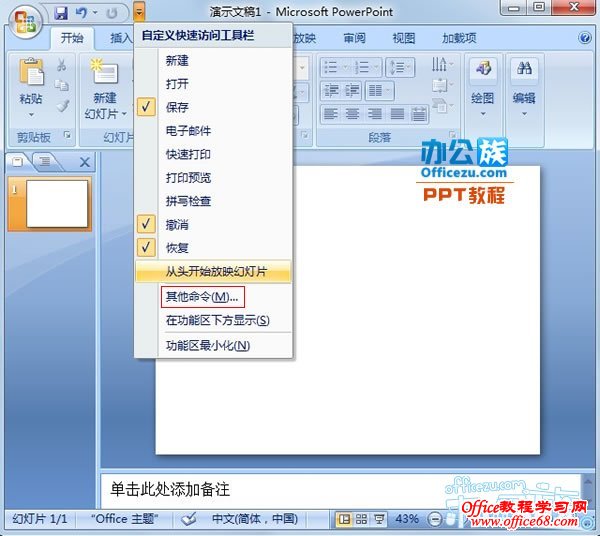
Task: Click the 43% zoom level
Action: (407, 519)
